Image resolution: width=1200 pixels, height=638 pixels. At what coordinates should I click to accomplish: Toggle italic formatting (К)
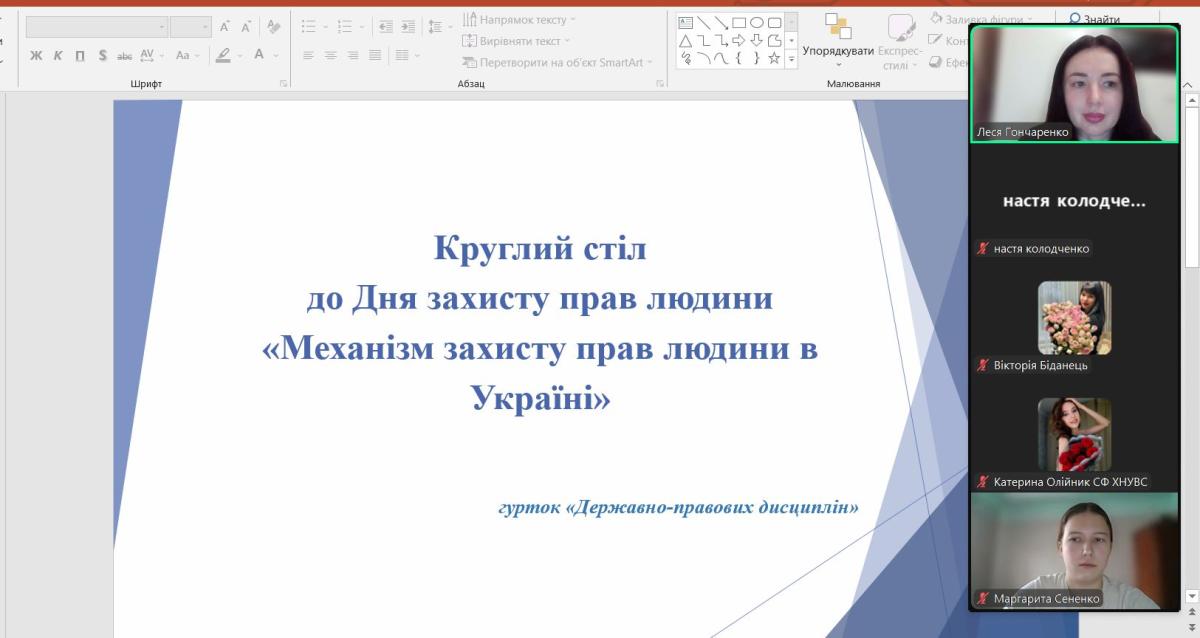coord(58,56)
